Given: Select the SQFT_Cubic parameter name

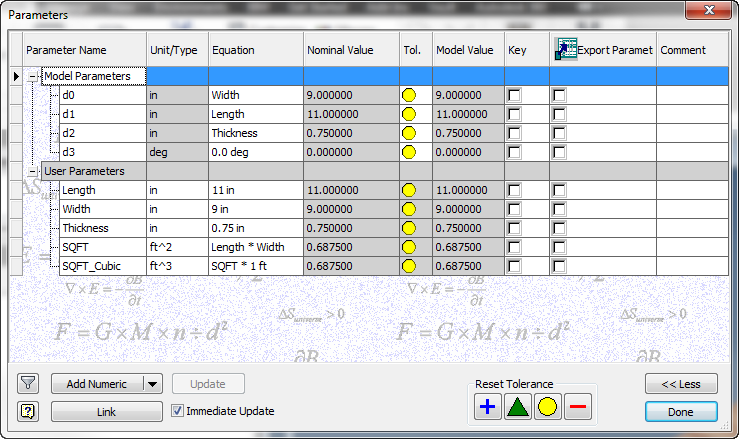Looking at the screenshot, I should click(103, 266).
